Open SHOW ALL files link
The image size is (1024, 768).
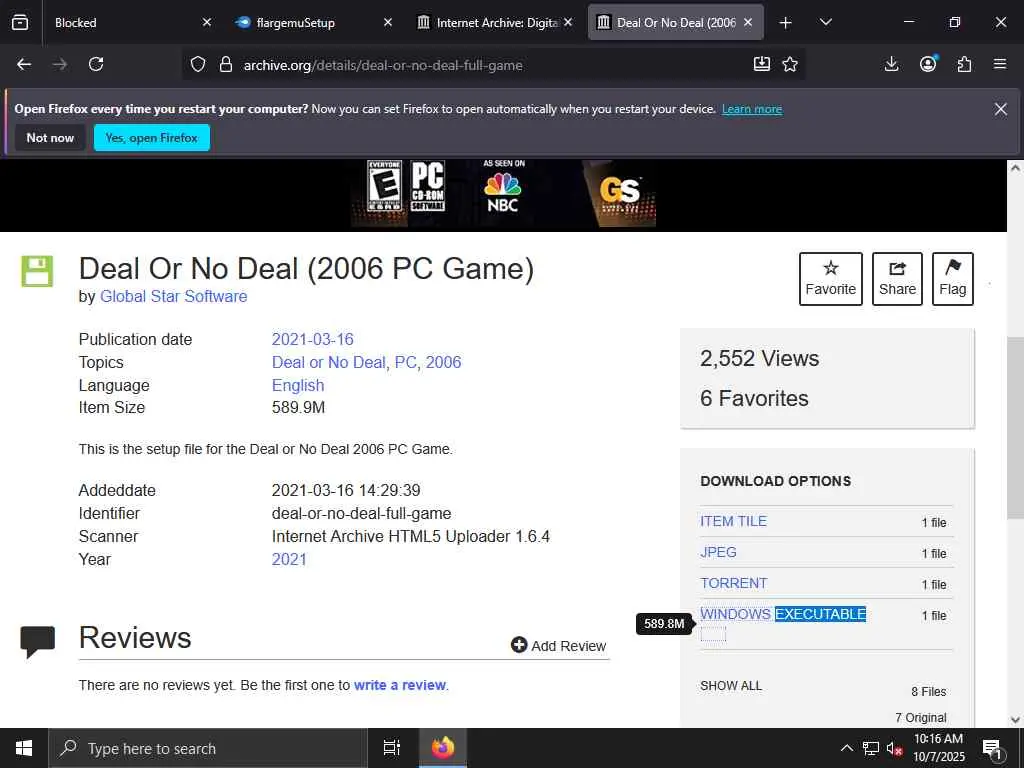(731, 686)
